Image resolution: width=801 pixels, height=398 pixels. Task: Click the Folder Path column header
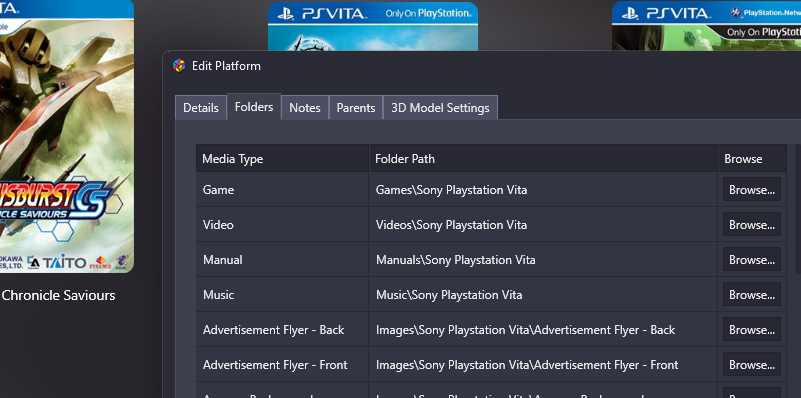[544, 158]
